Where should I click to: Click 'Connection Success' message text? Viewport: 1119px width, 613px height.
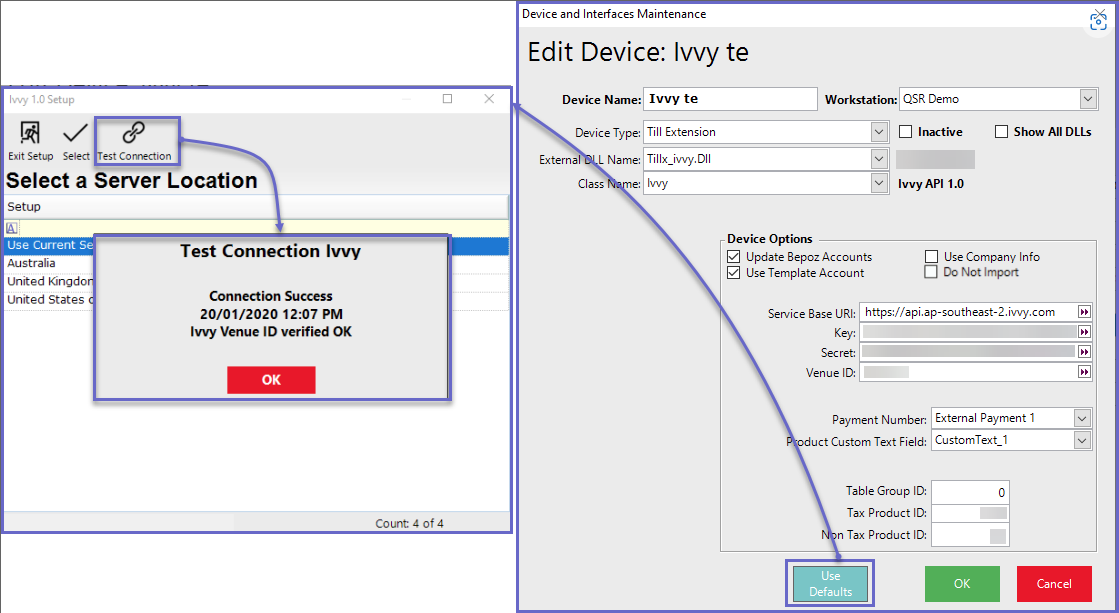pos(271,296)
